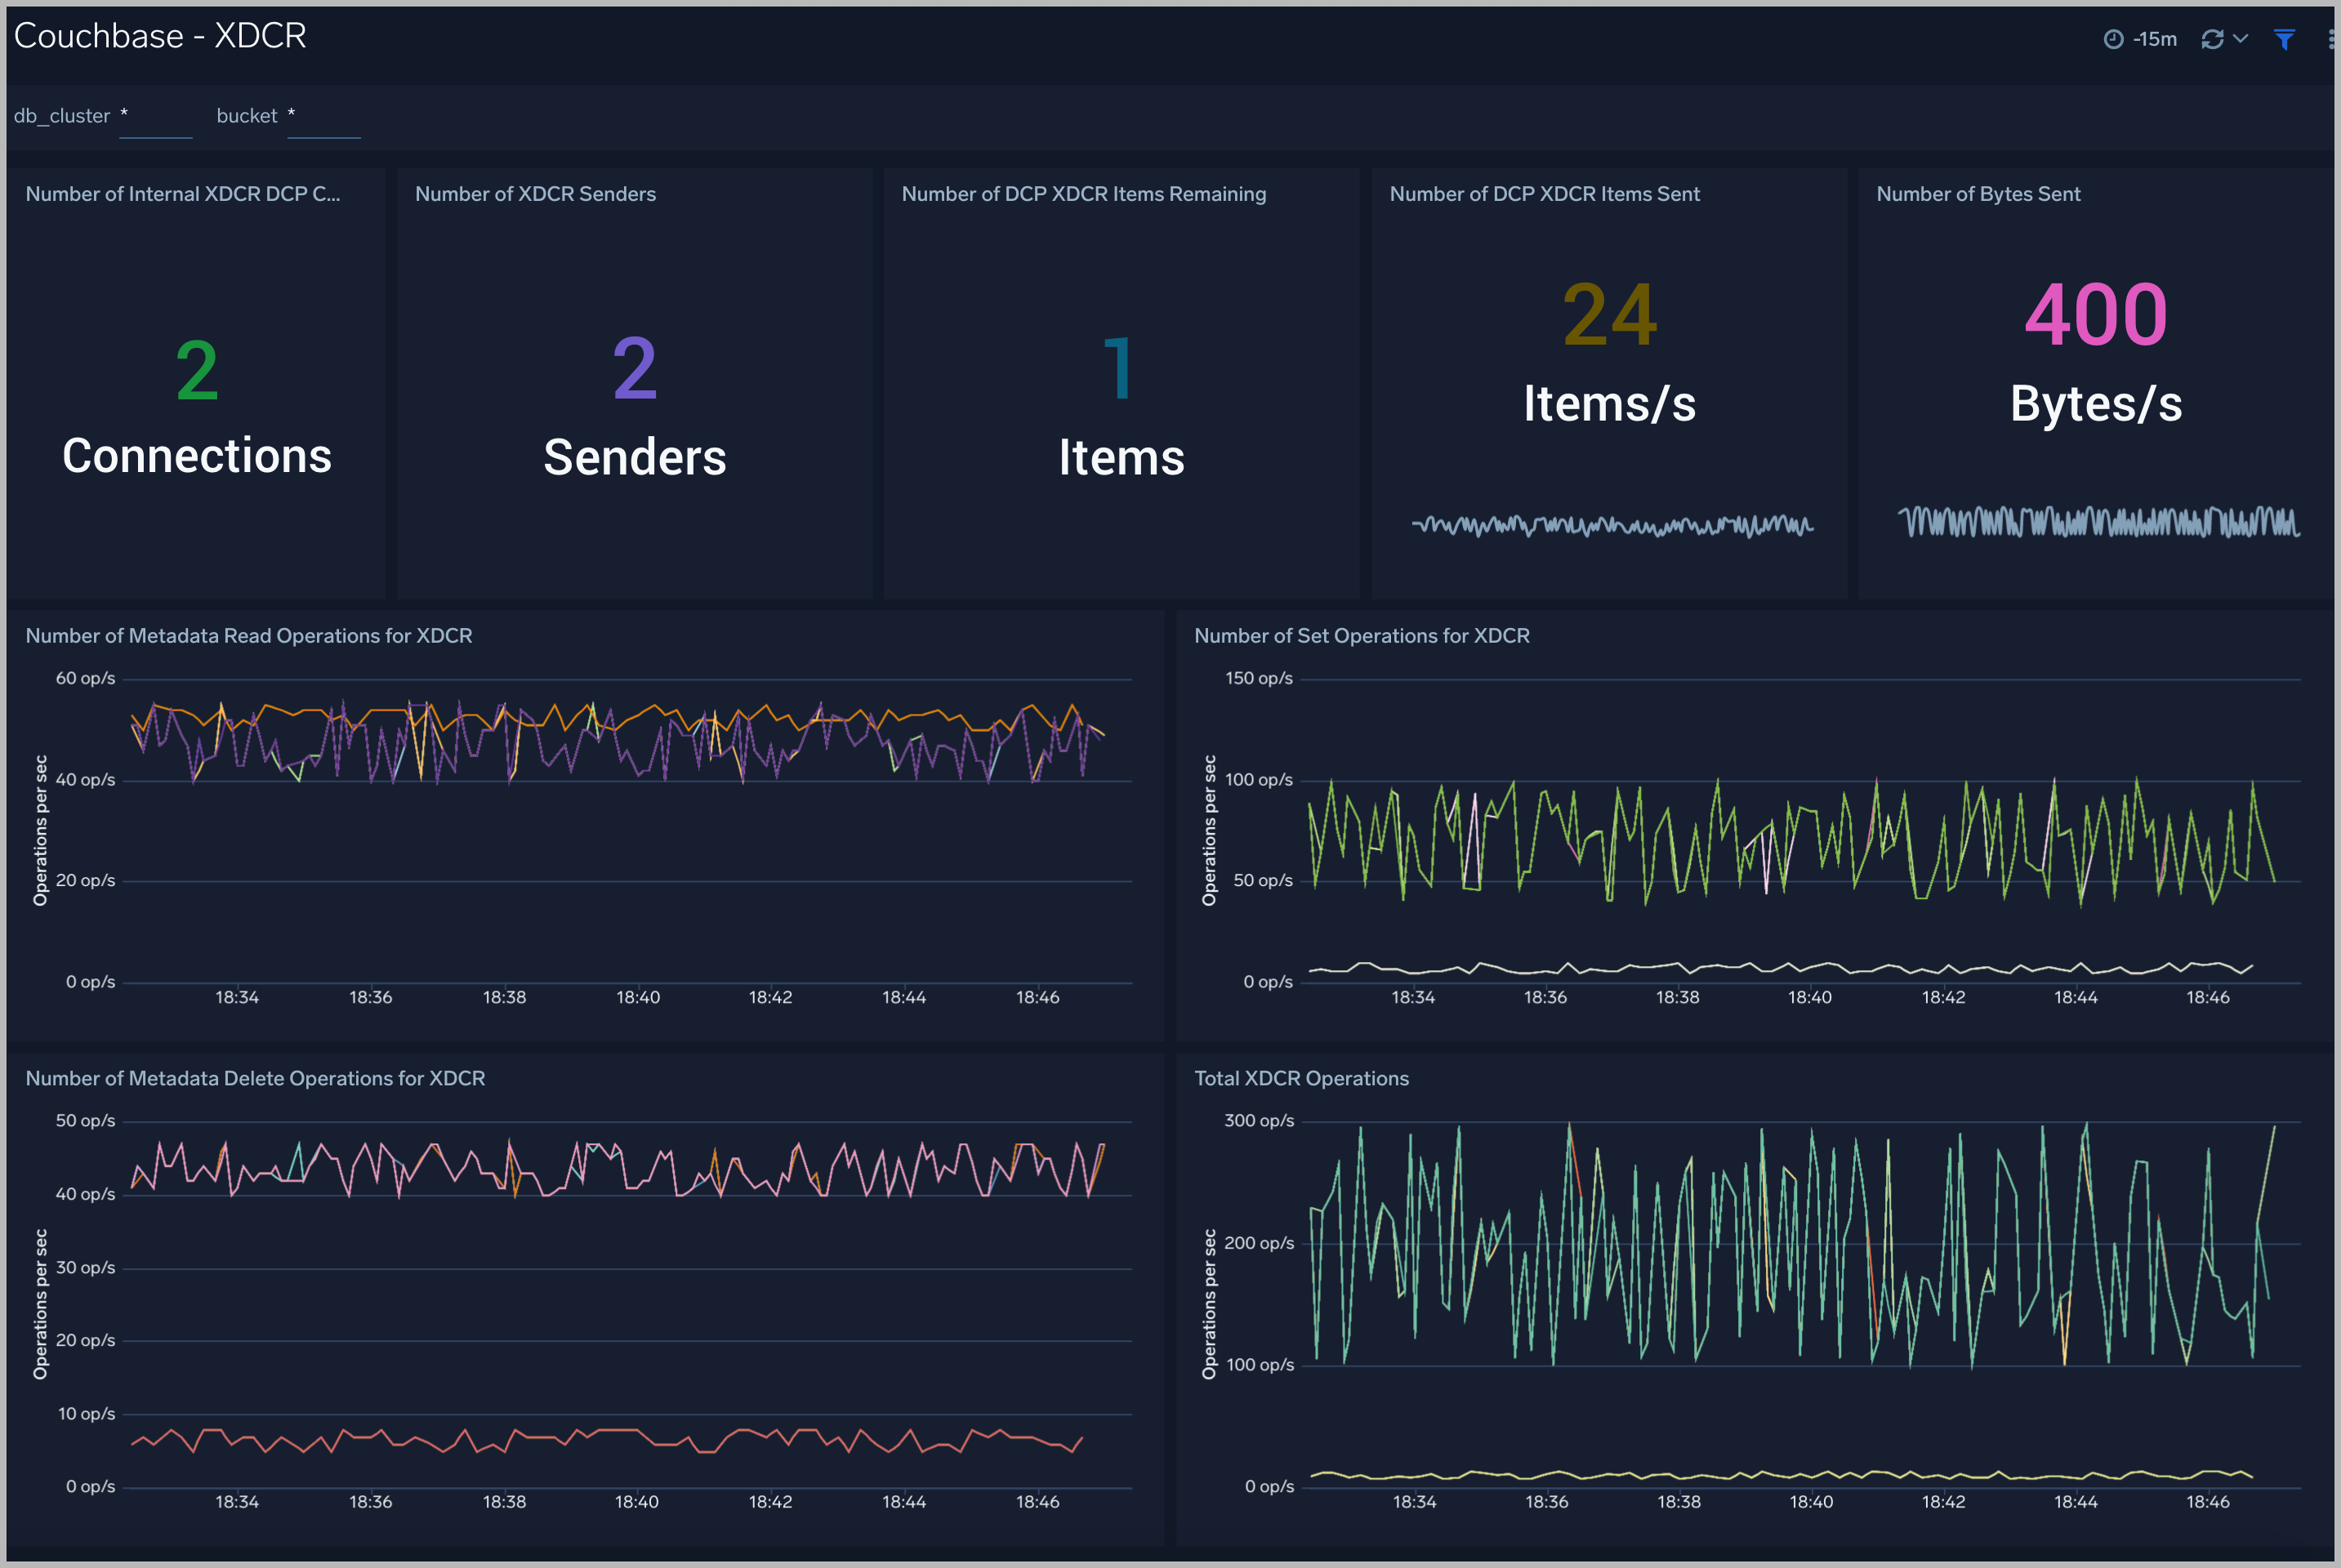The height and width of the screenshot is (1568, 2341).
Task: Click Number of Metadata Read Operations for XDCR title
Action: click(x=249, y=636)
